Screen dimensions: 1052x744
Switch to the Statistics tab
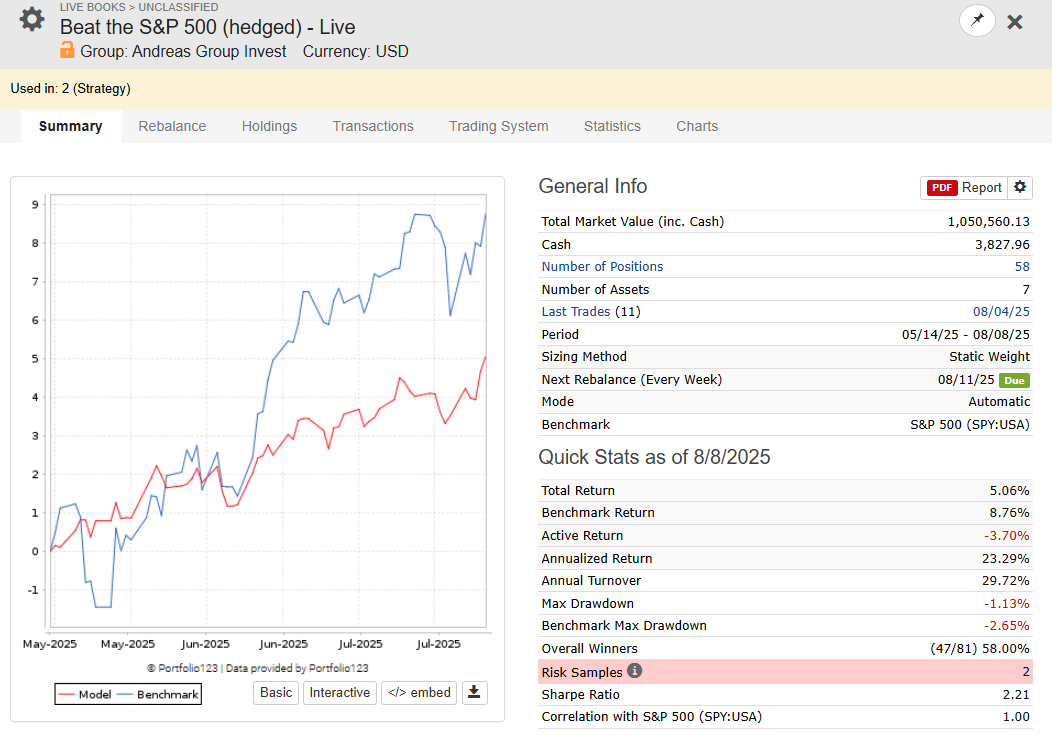click(612, 126)
